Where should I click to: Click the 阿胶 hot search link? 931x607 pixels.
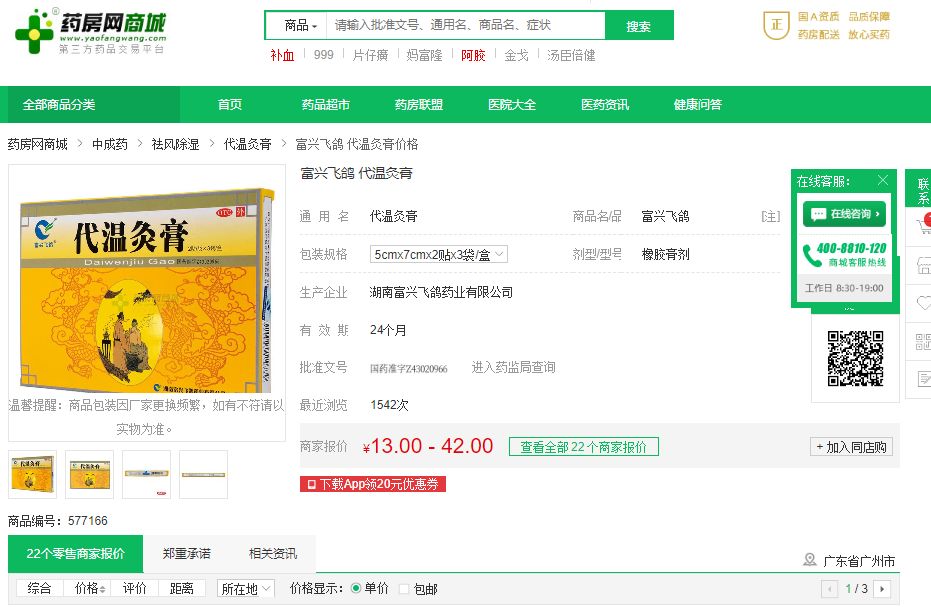(x=473, y=55)
